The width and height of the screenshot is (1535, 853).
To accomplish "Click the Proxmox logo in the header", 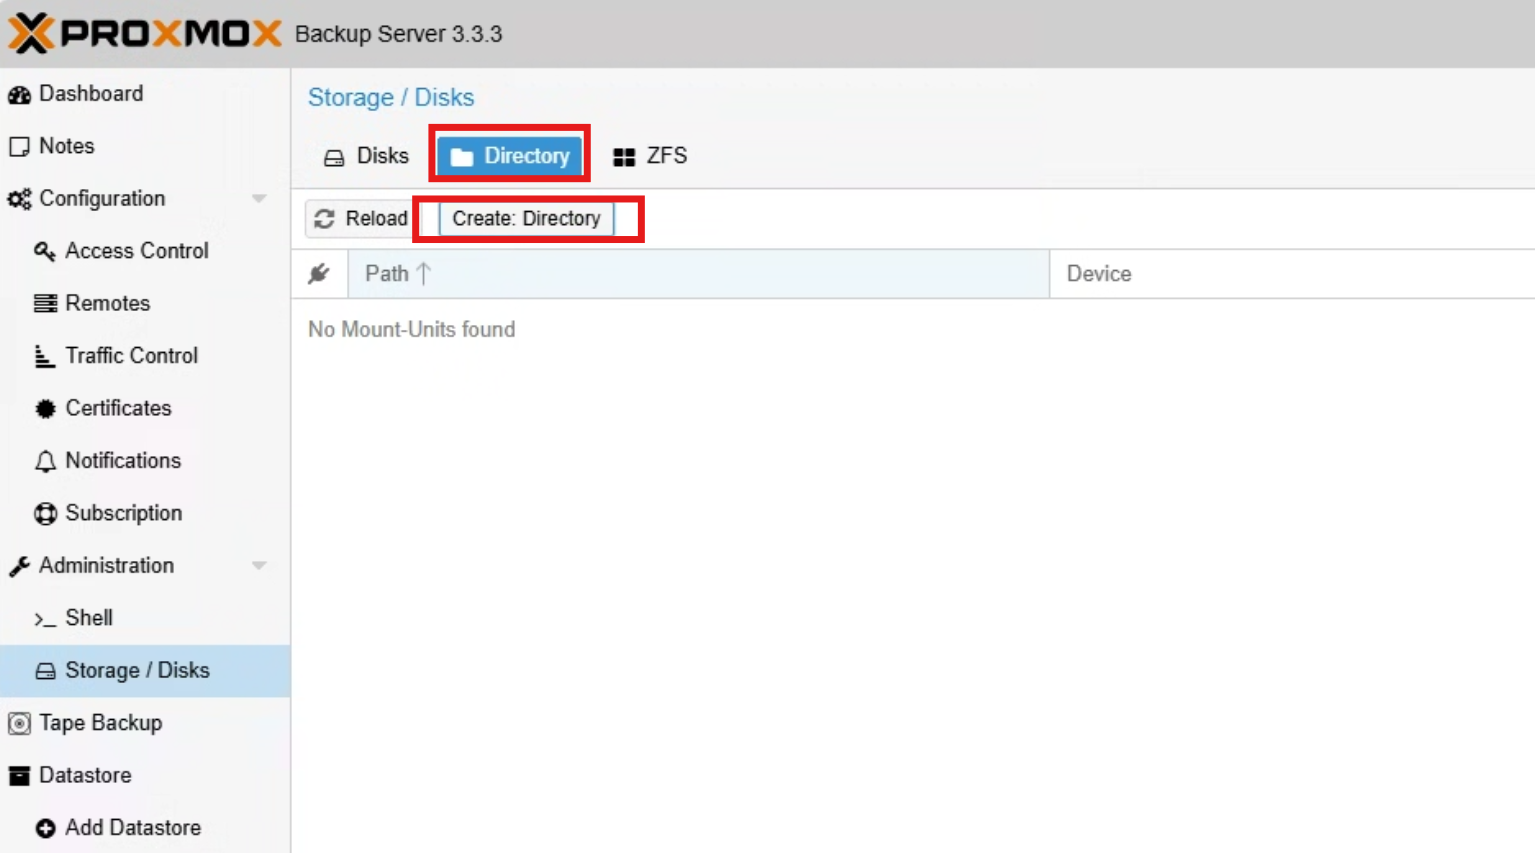I will click(x=145, y=33).
